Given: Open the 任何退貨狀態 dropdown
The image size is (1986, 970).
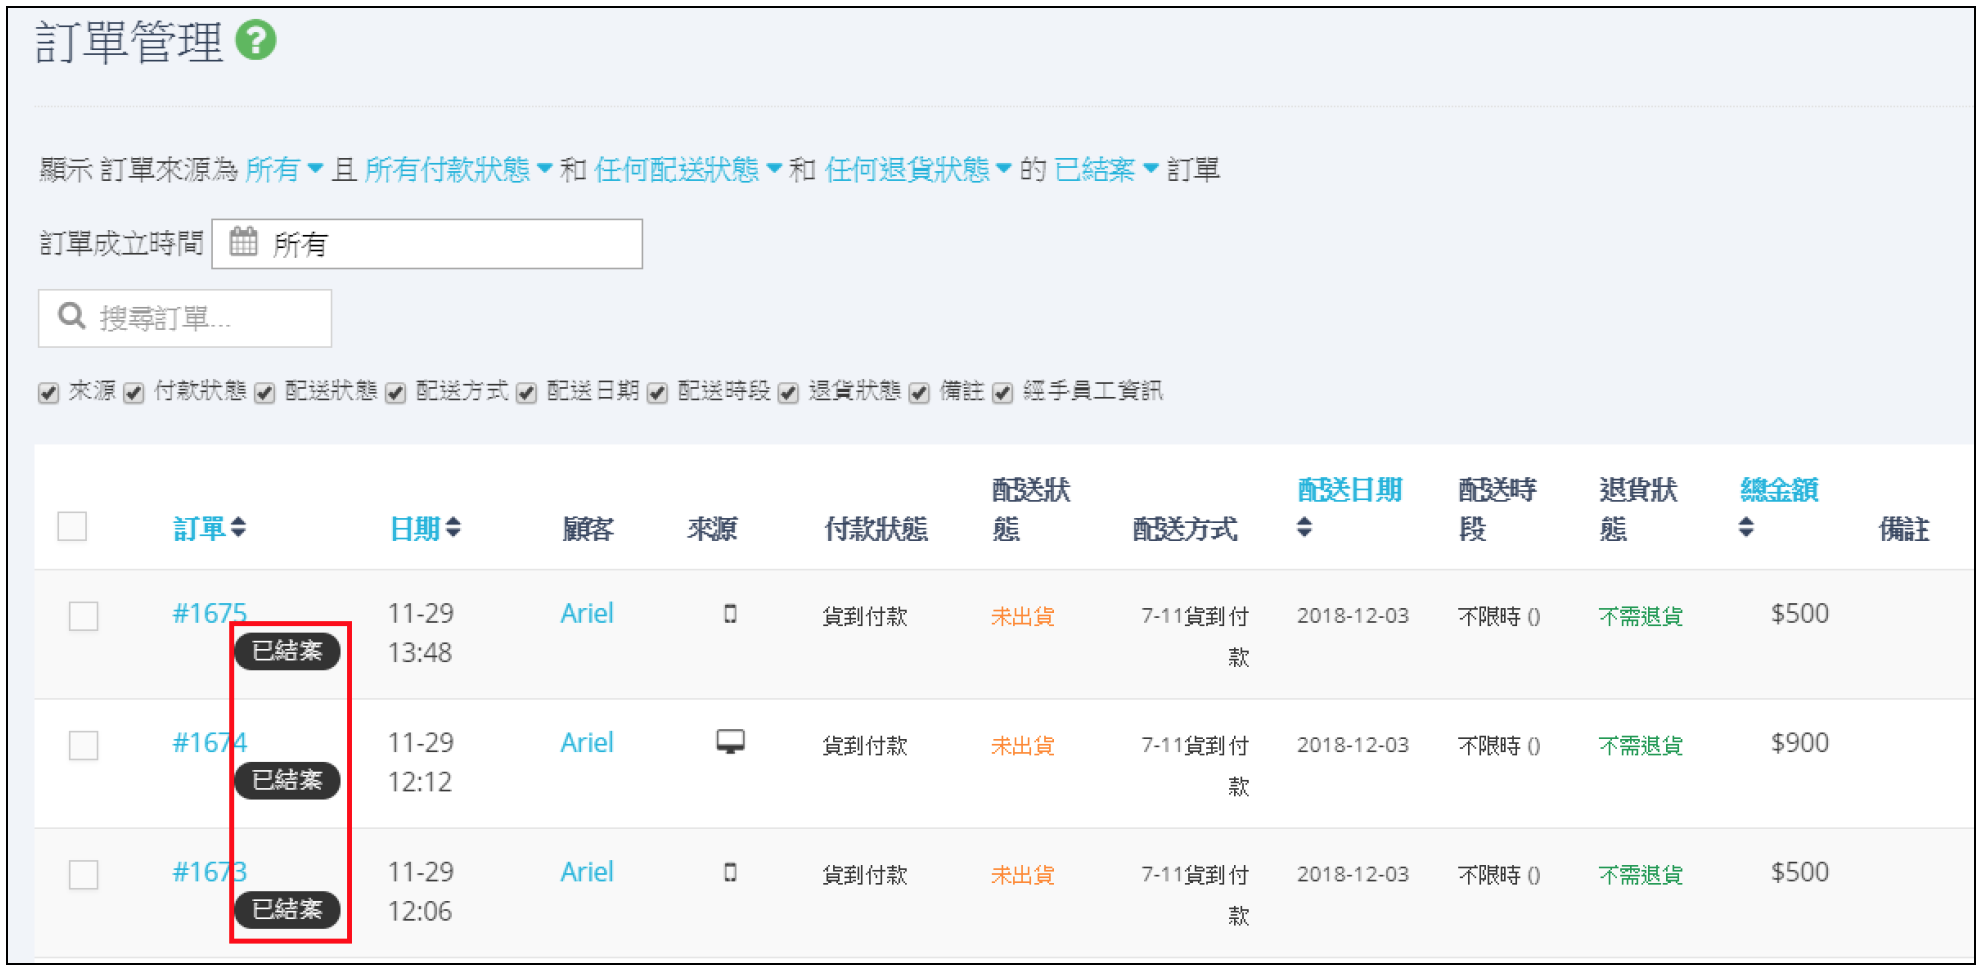Looking at the screenshot, I should click(x=918, y=169).
